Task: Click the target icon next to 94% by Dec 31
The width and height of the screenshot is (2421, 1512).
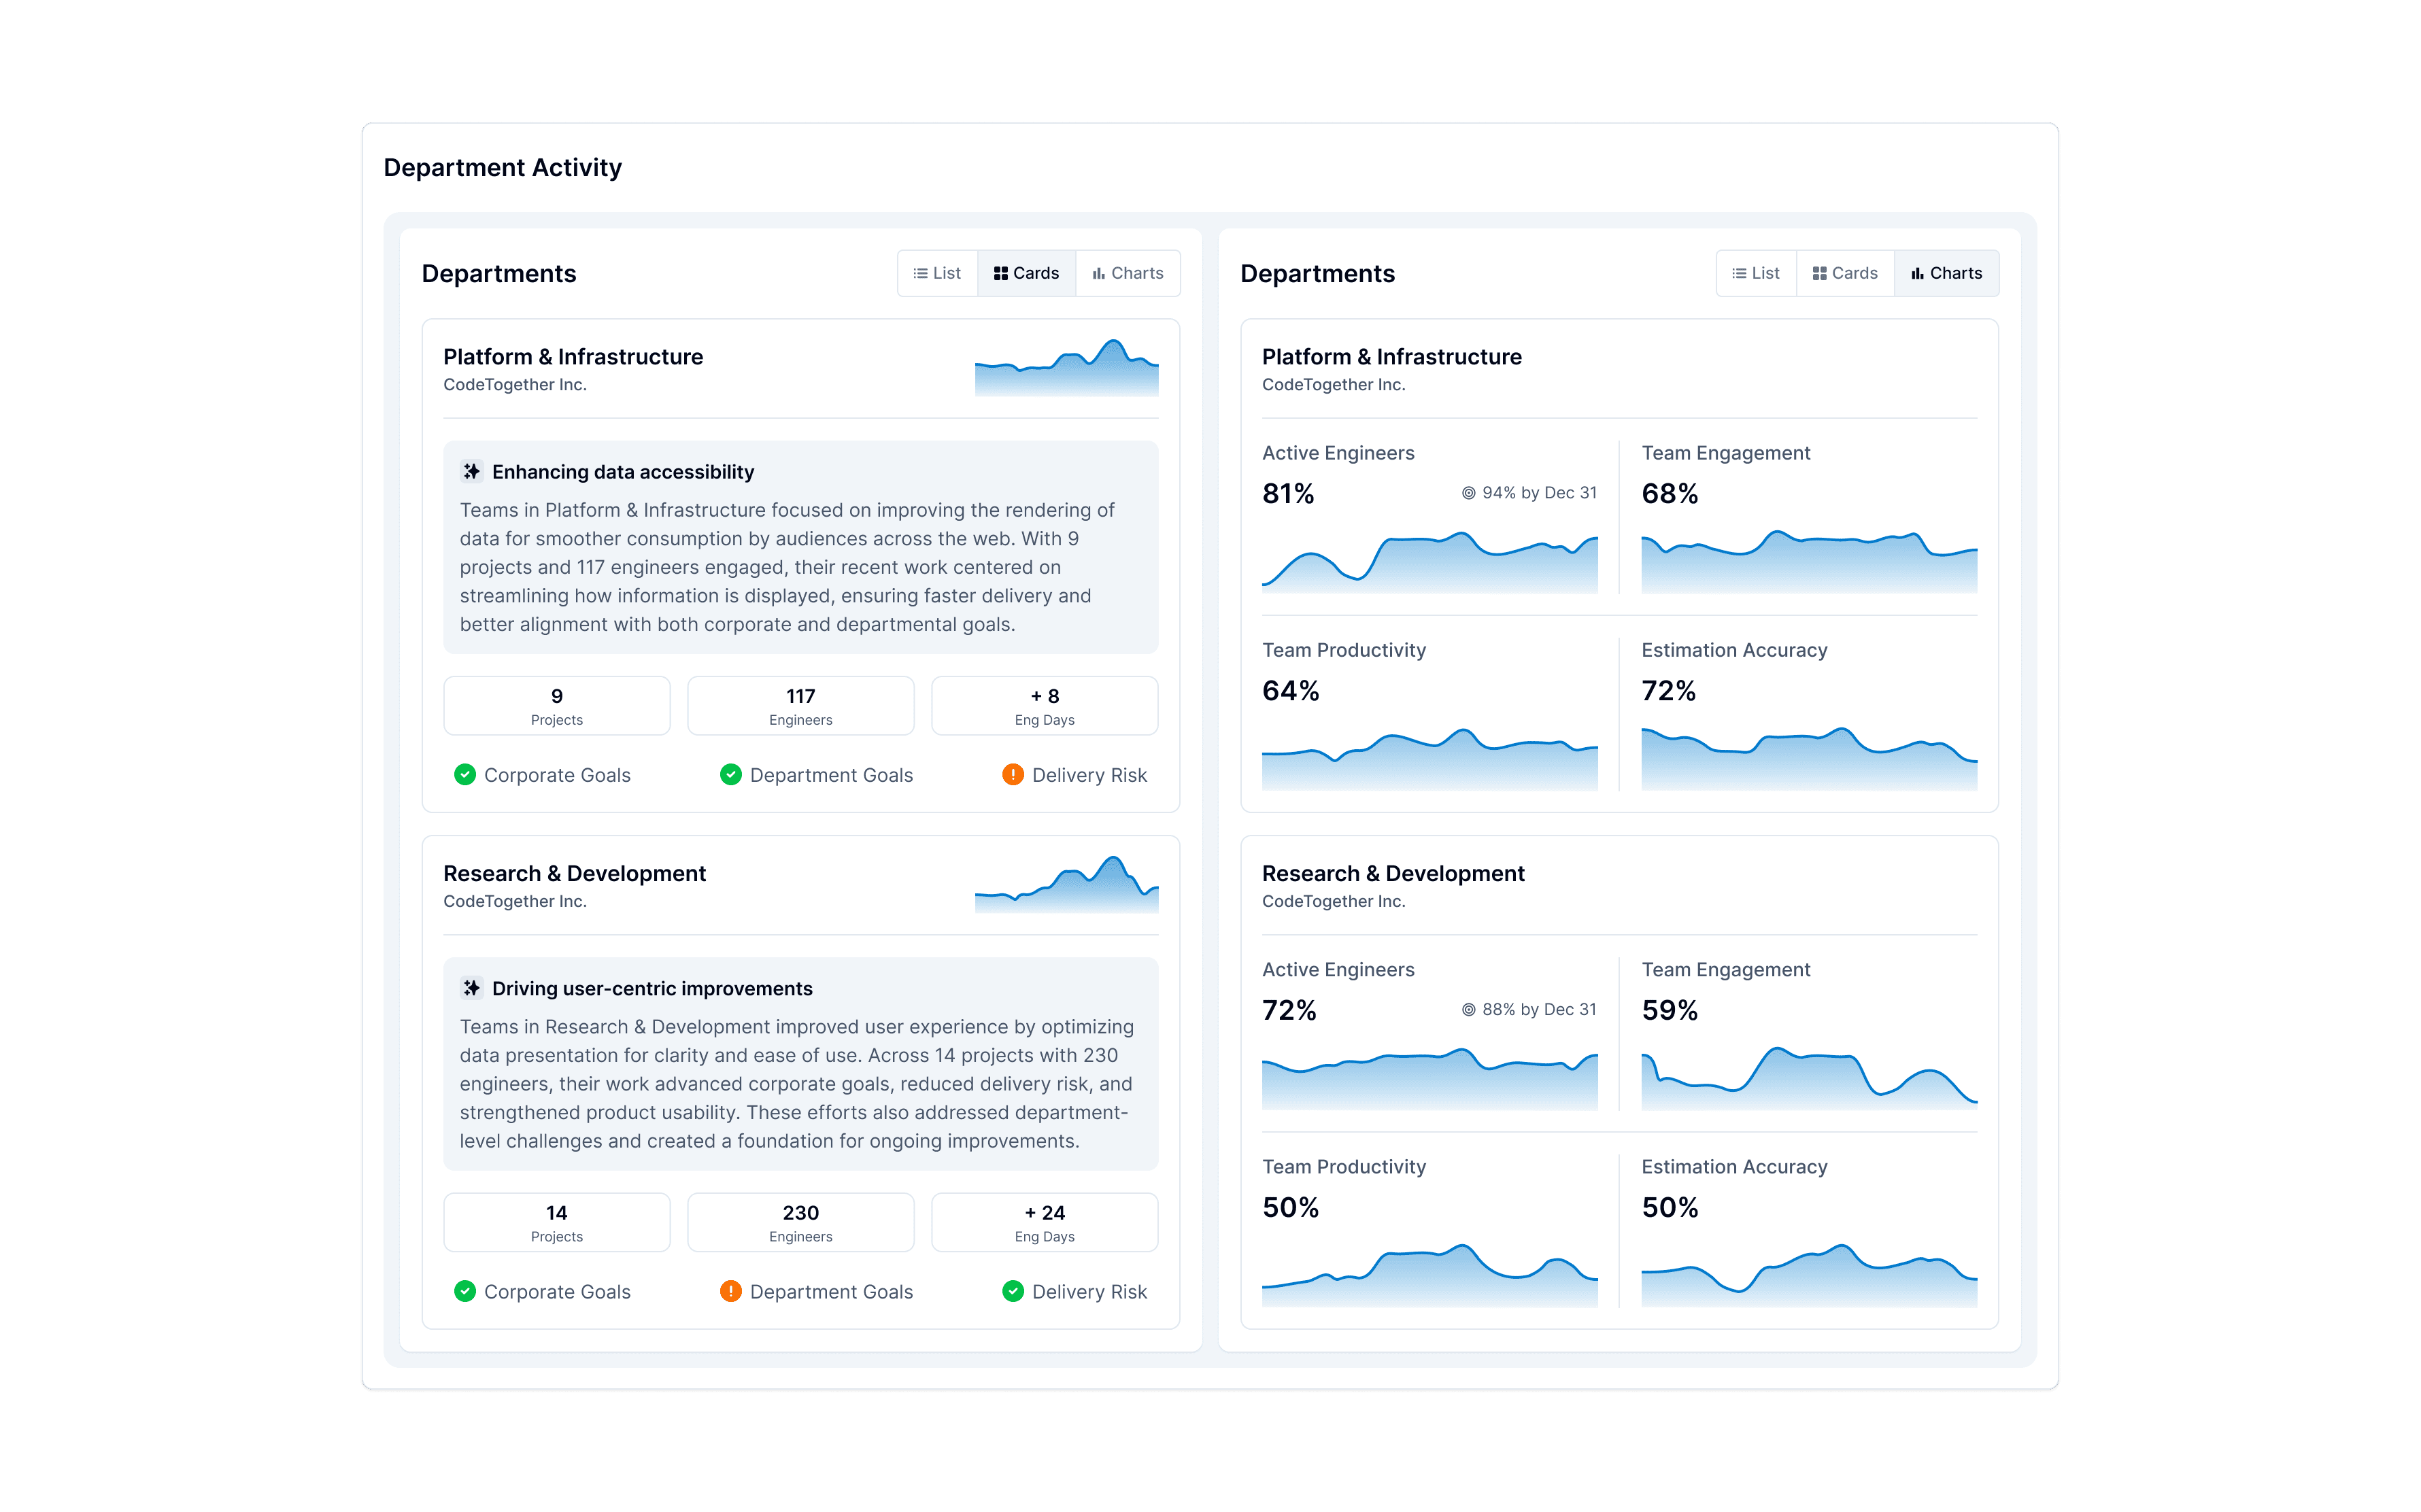Action: (1468, 493)
